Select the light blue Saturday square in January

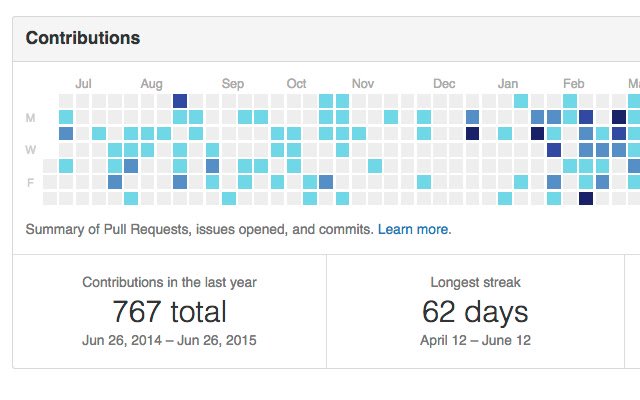(x=505, y=198)
